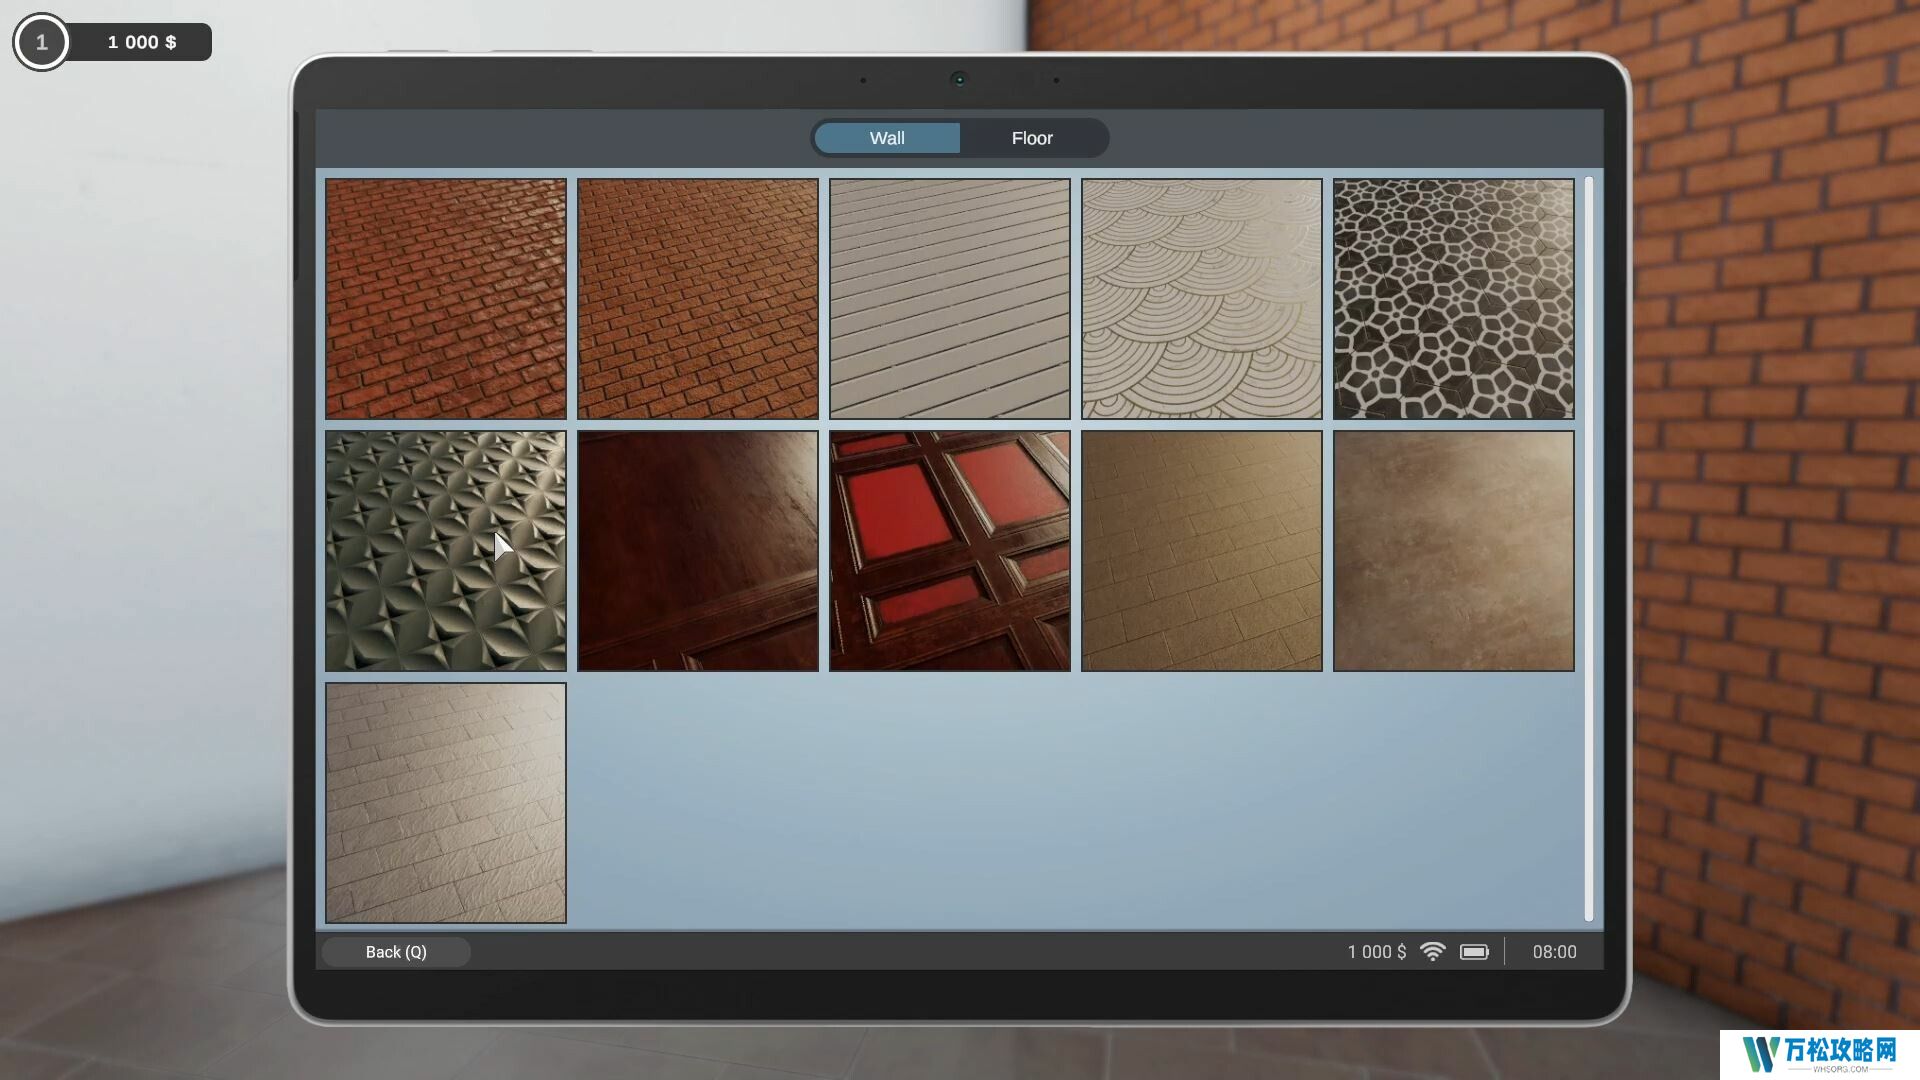The width and height of the screenshot is (1920, 1080).
Task: Choose the light beige brick tile texture
Action: click(446, 803)
